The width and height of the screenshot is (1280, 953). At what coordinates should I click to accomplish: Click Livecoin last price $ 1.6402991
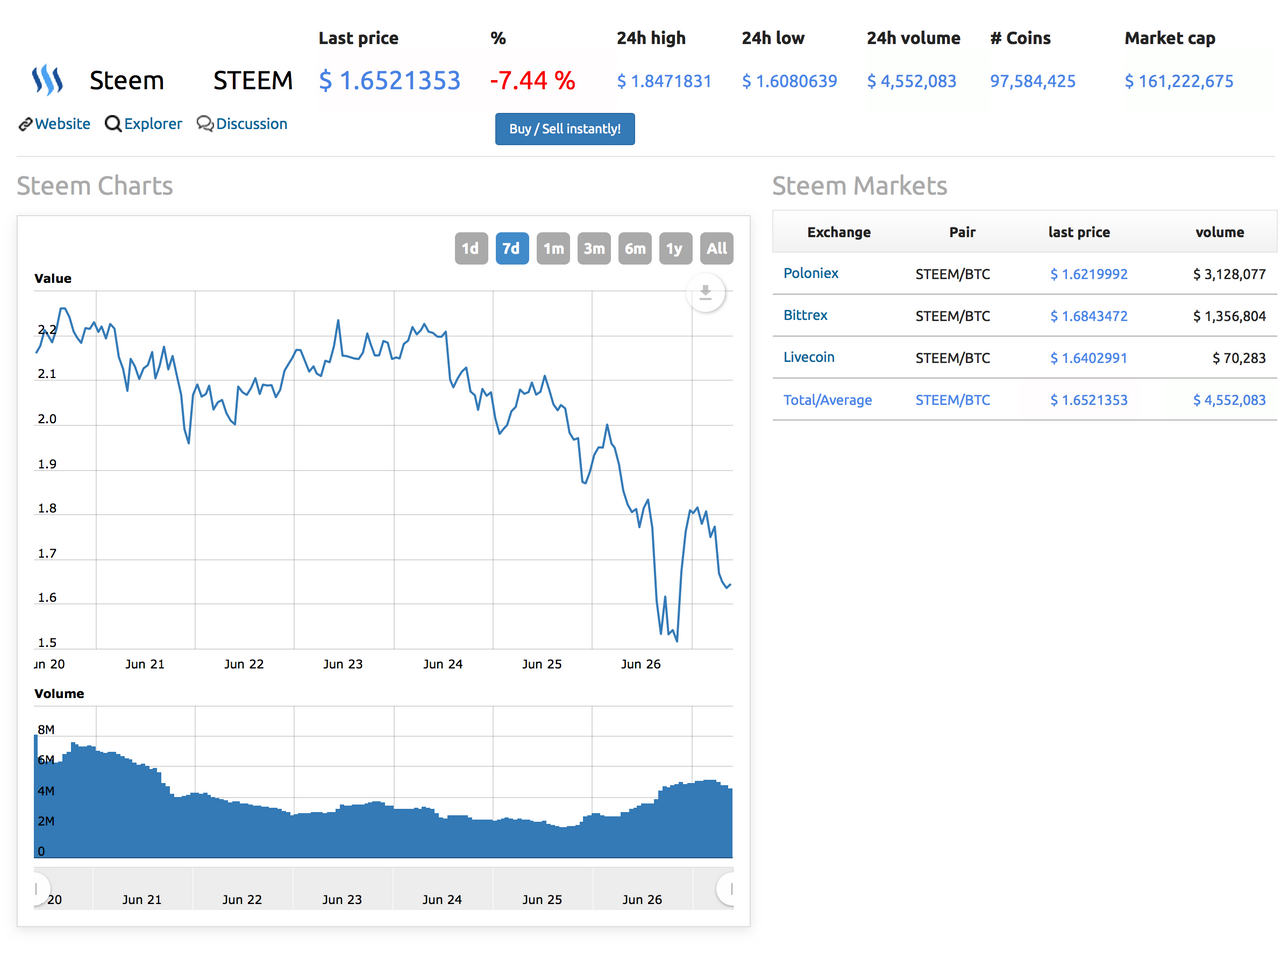(x=1089, y=358)
